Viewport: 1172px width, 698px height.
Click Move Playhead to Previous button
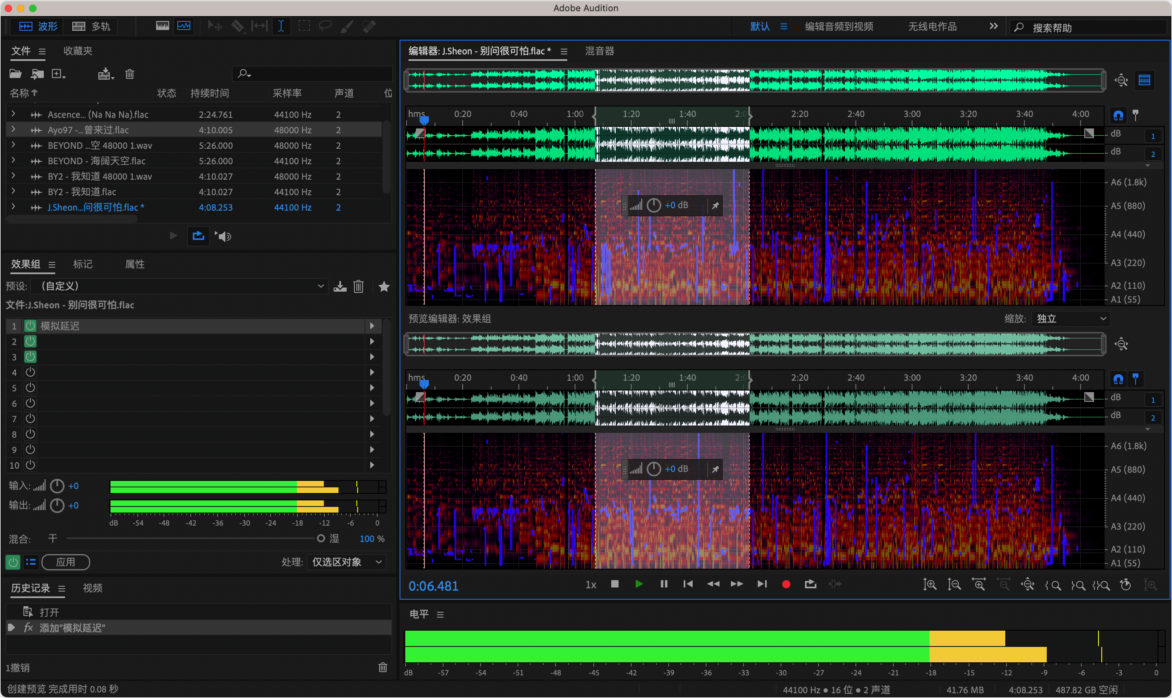point(688,584)
